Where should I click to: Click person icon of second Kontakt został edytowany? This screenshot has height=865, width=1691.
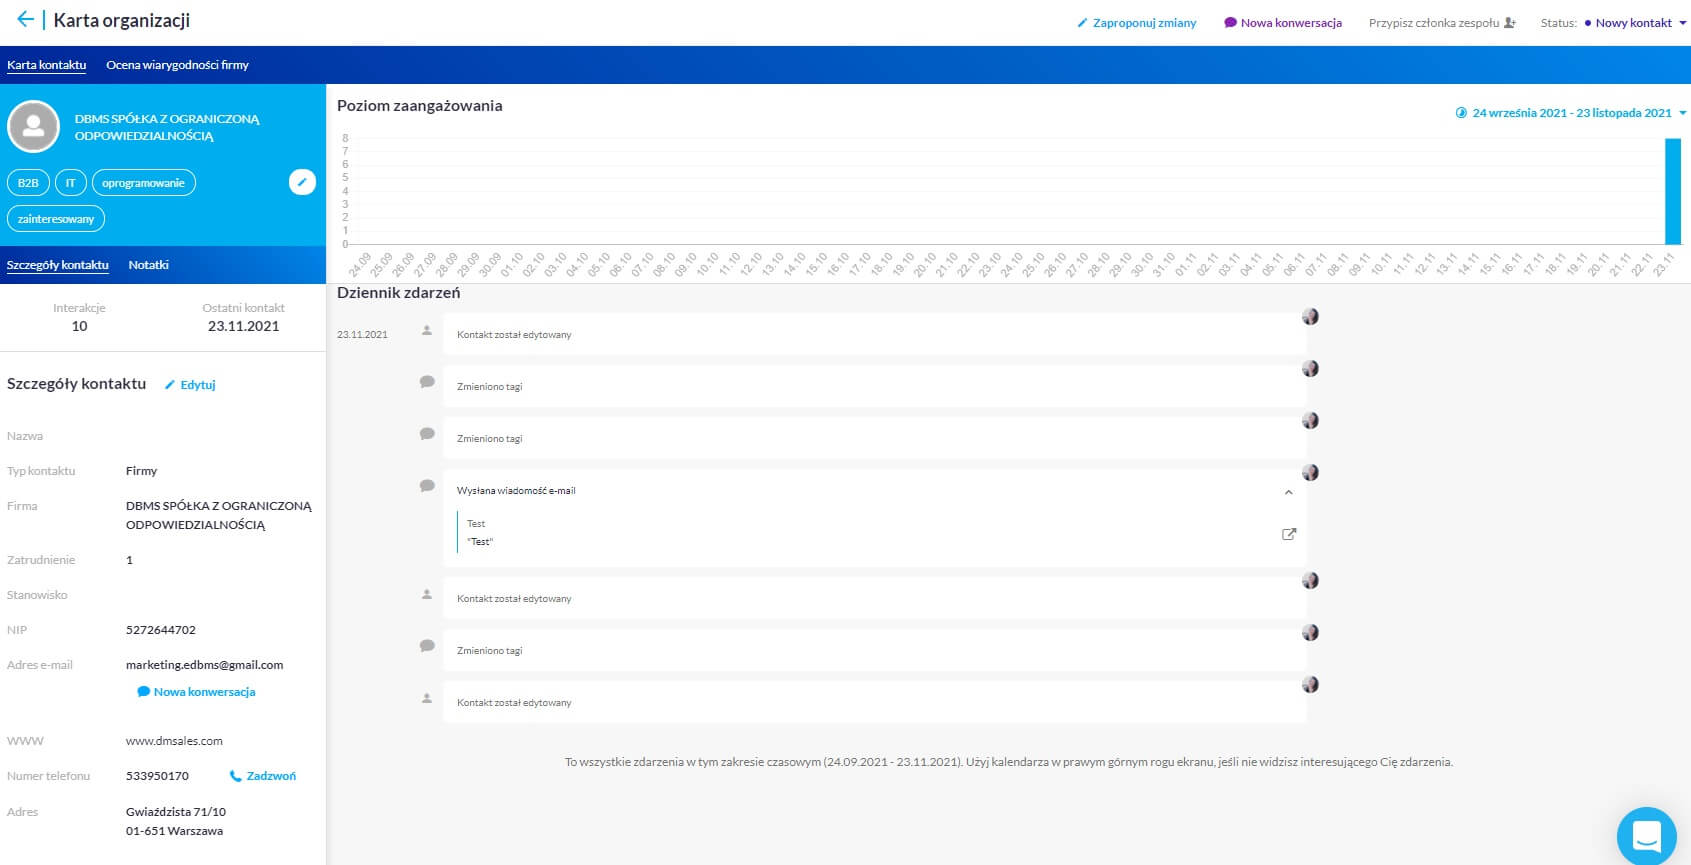pyautogui.click(x=427, y=594)
